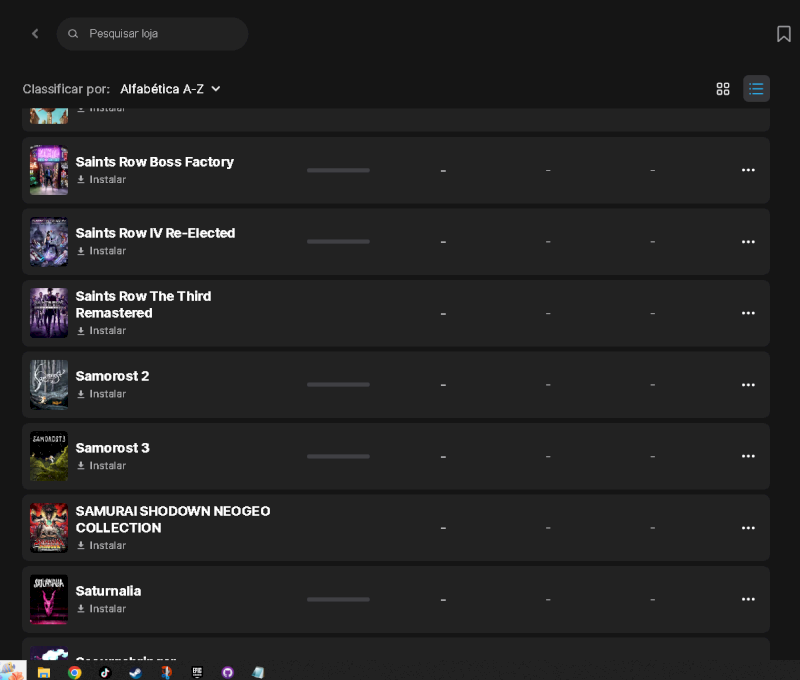
Task: Launch Google Chrome from the taskbar
Action: (74, 672)
